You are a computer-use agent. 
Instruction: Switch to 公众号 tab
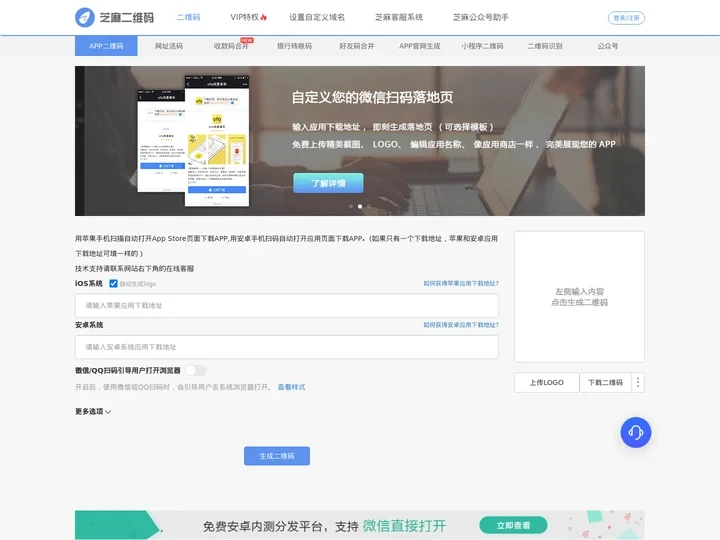608,46
